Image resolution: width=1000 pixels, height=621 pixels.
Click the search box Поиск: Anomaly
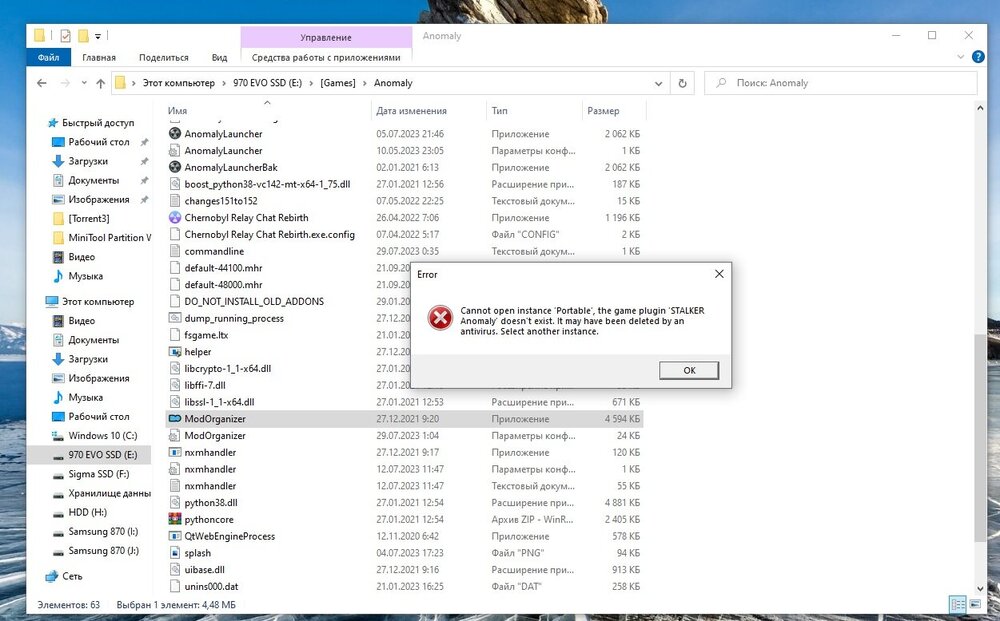(x=841, y=83)
